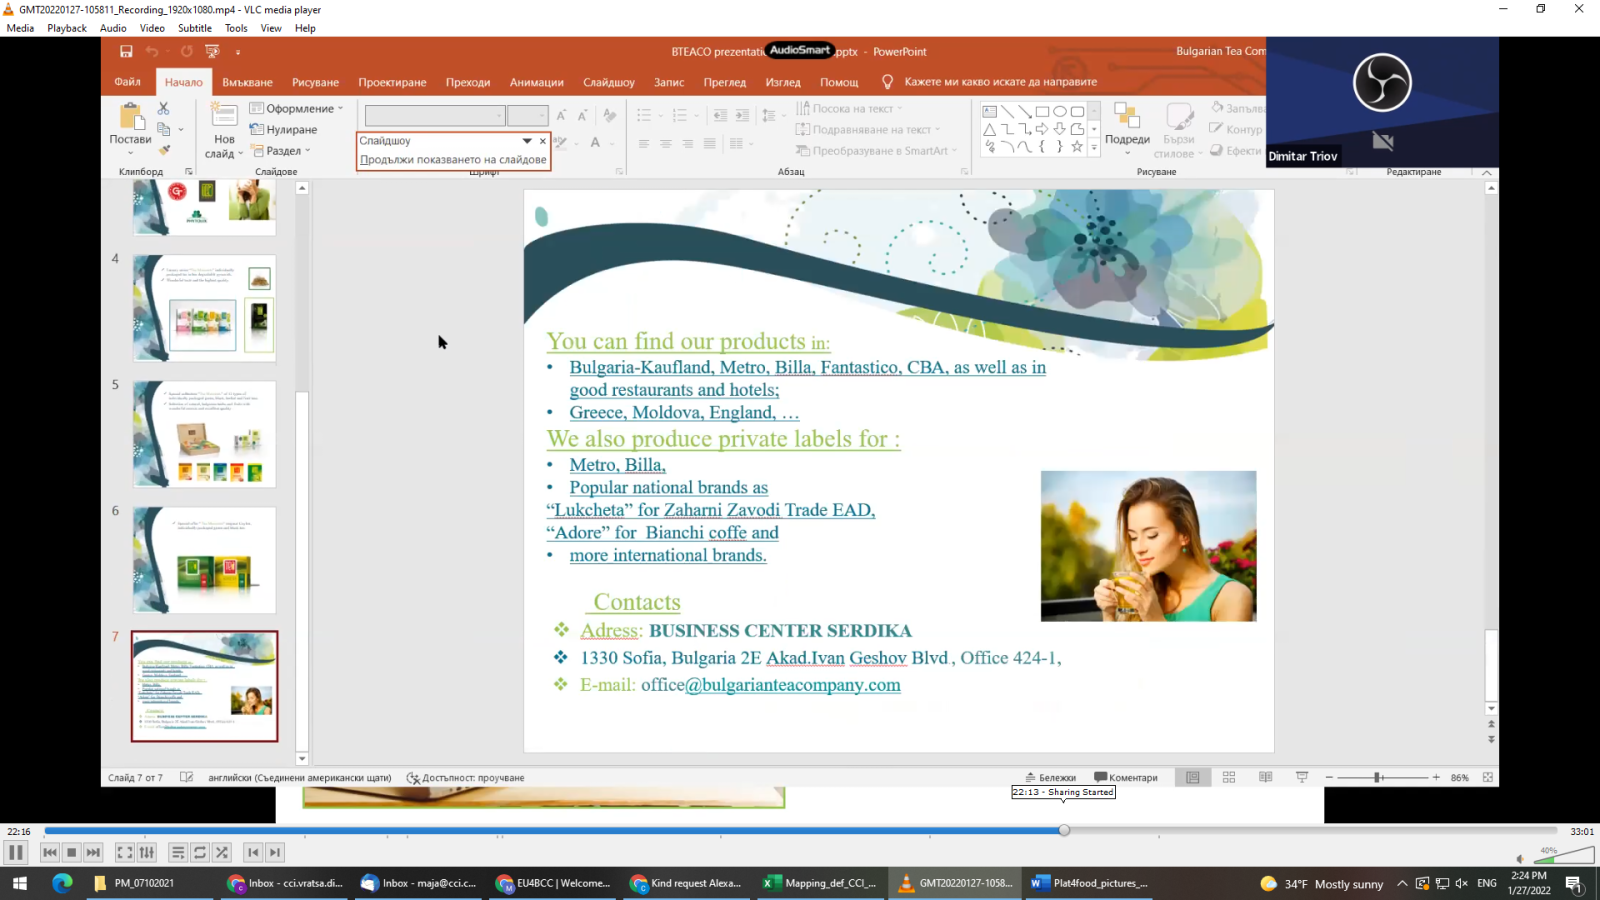Click PowerPoint Save icon in quick access
1600x900 pixels.
pos(126,51)
